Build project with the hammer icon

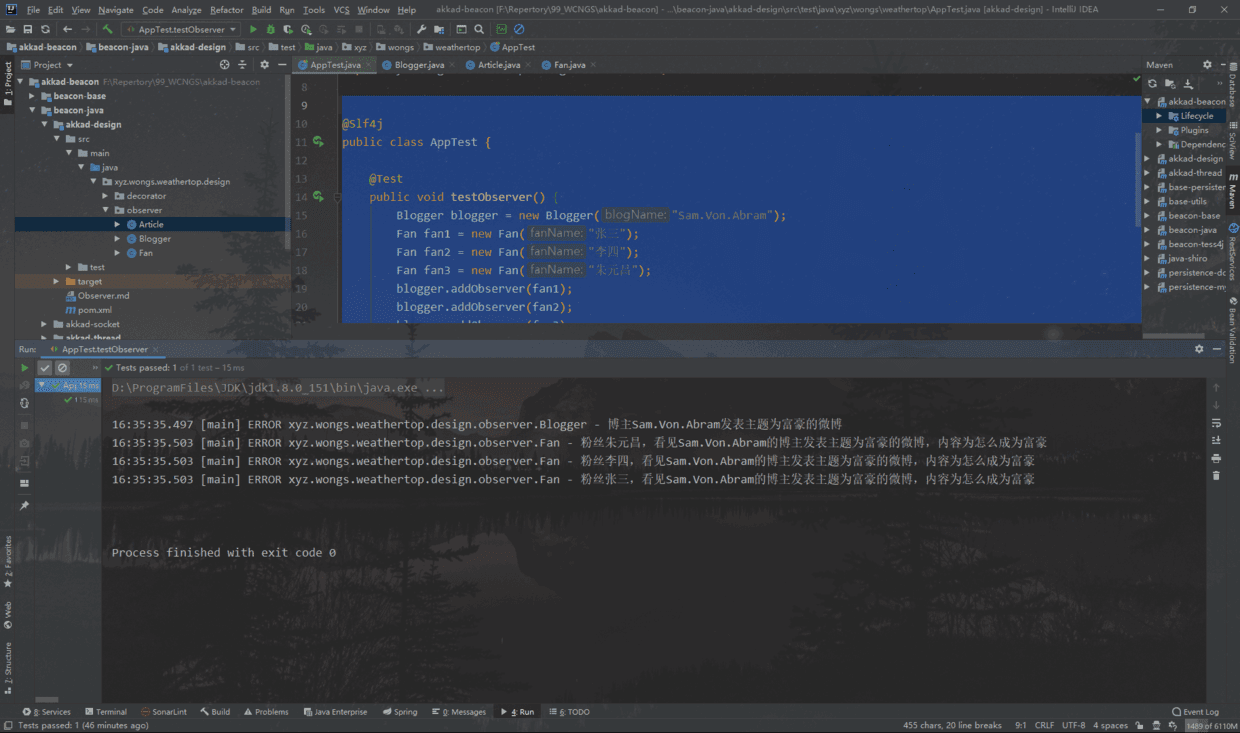(108, 29)
